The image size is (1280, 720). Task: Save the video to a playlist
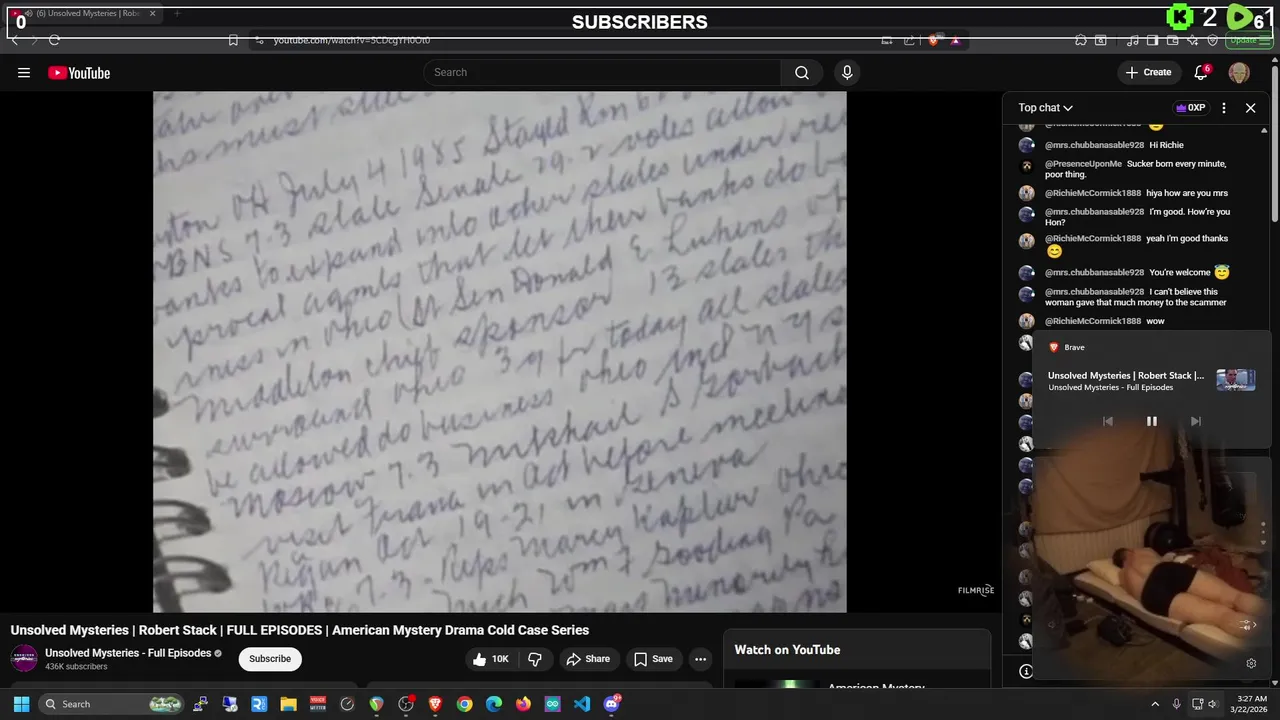pyautogui.click(x=653, y=659)
